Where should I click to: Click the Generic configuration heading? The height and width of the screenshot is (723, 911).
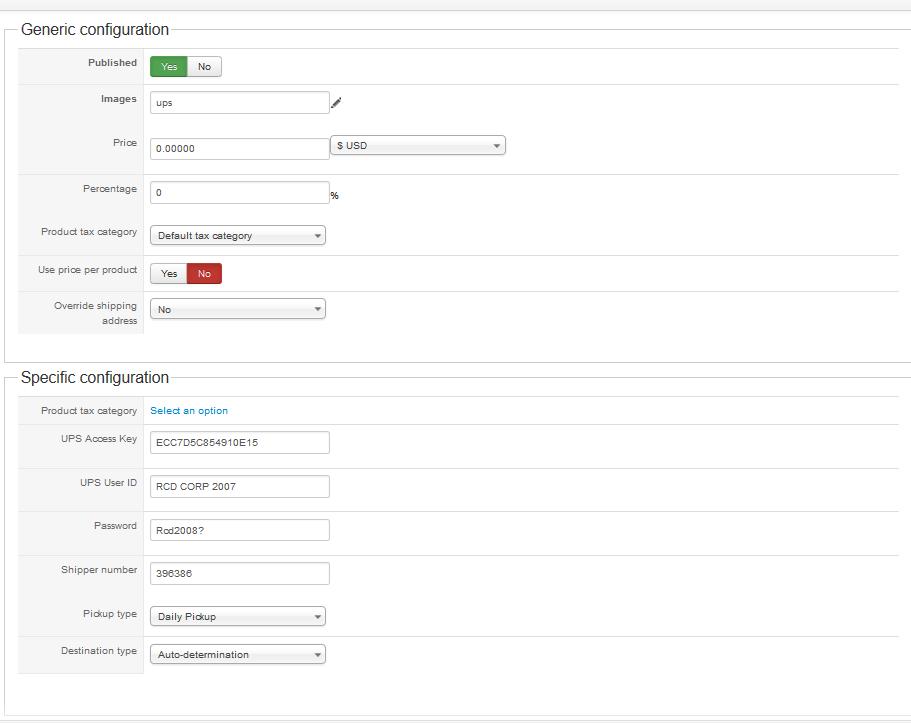click(95, 30)
